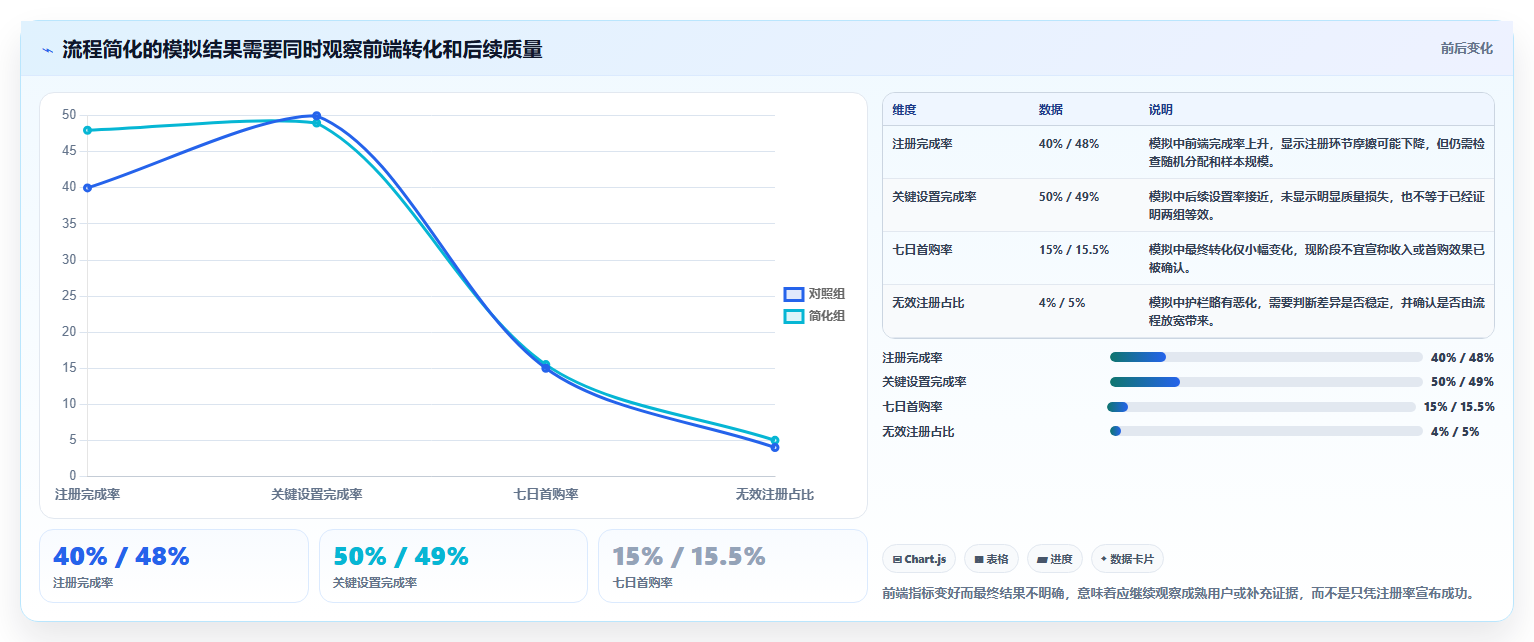Toggle the 简化组 legend swatch
The width and height of the screenshot is (1534, 642).
(793, 316)
